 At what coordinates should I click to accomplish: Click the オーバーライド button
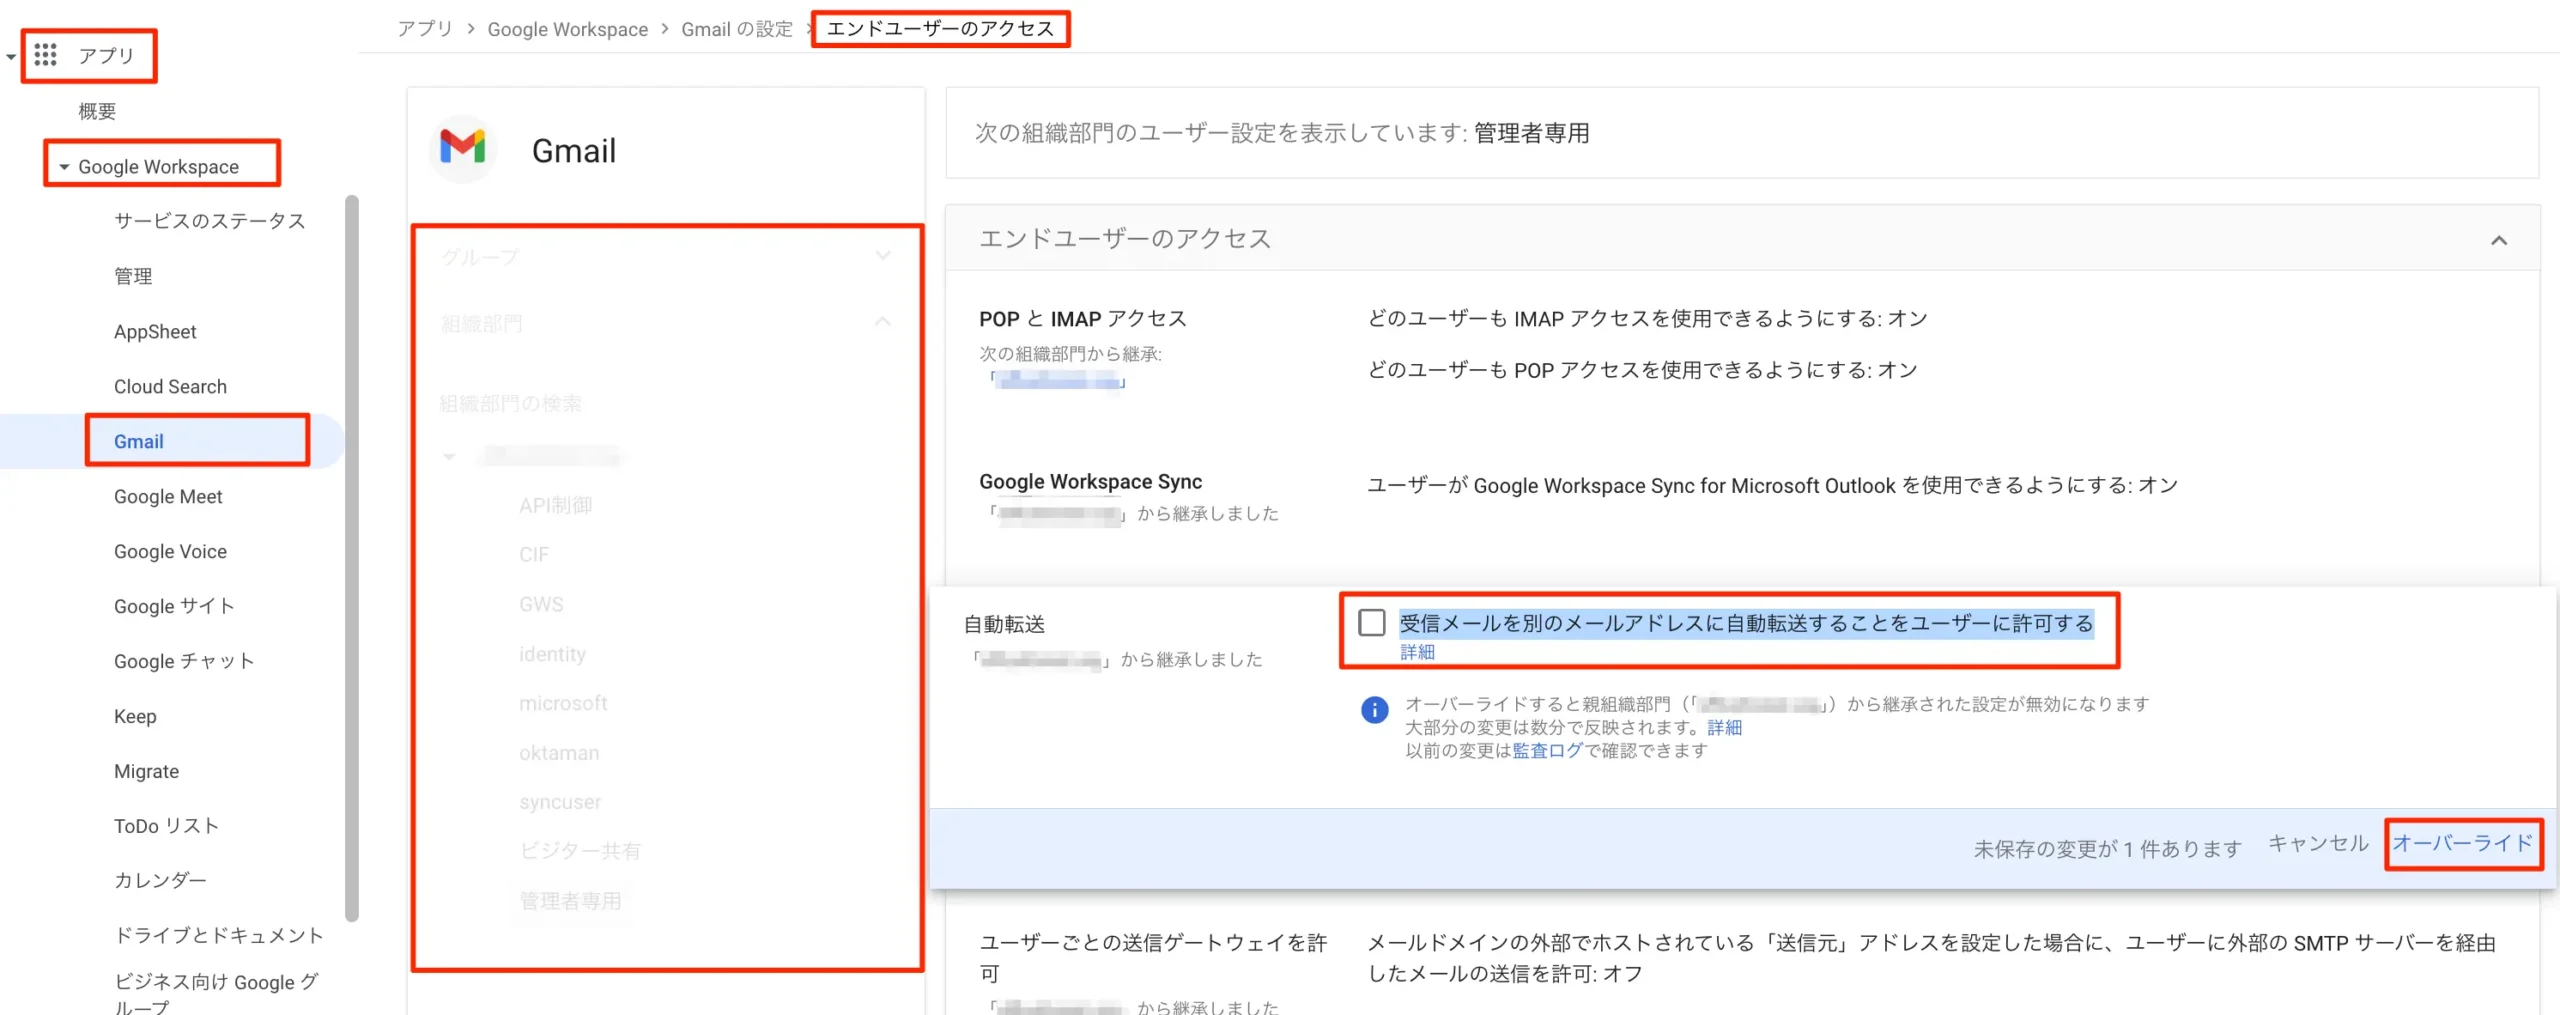point(2462,843)
